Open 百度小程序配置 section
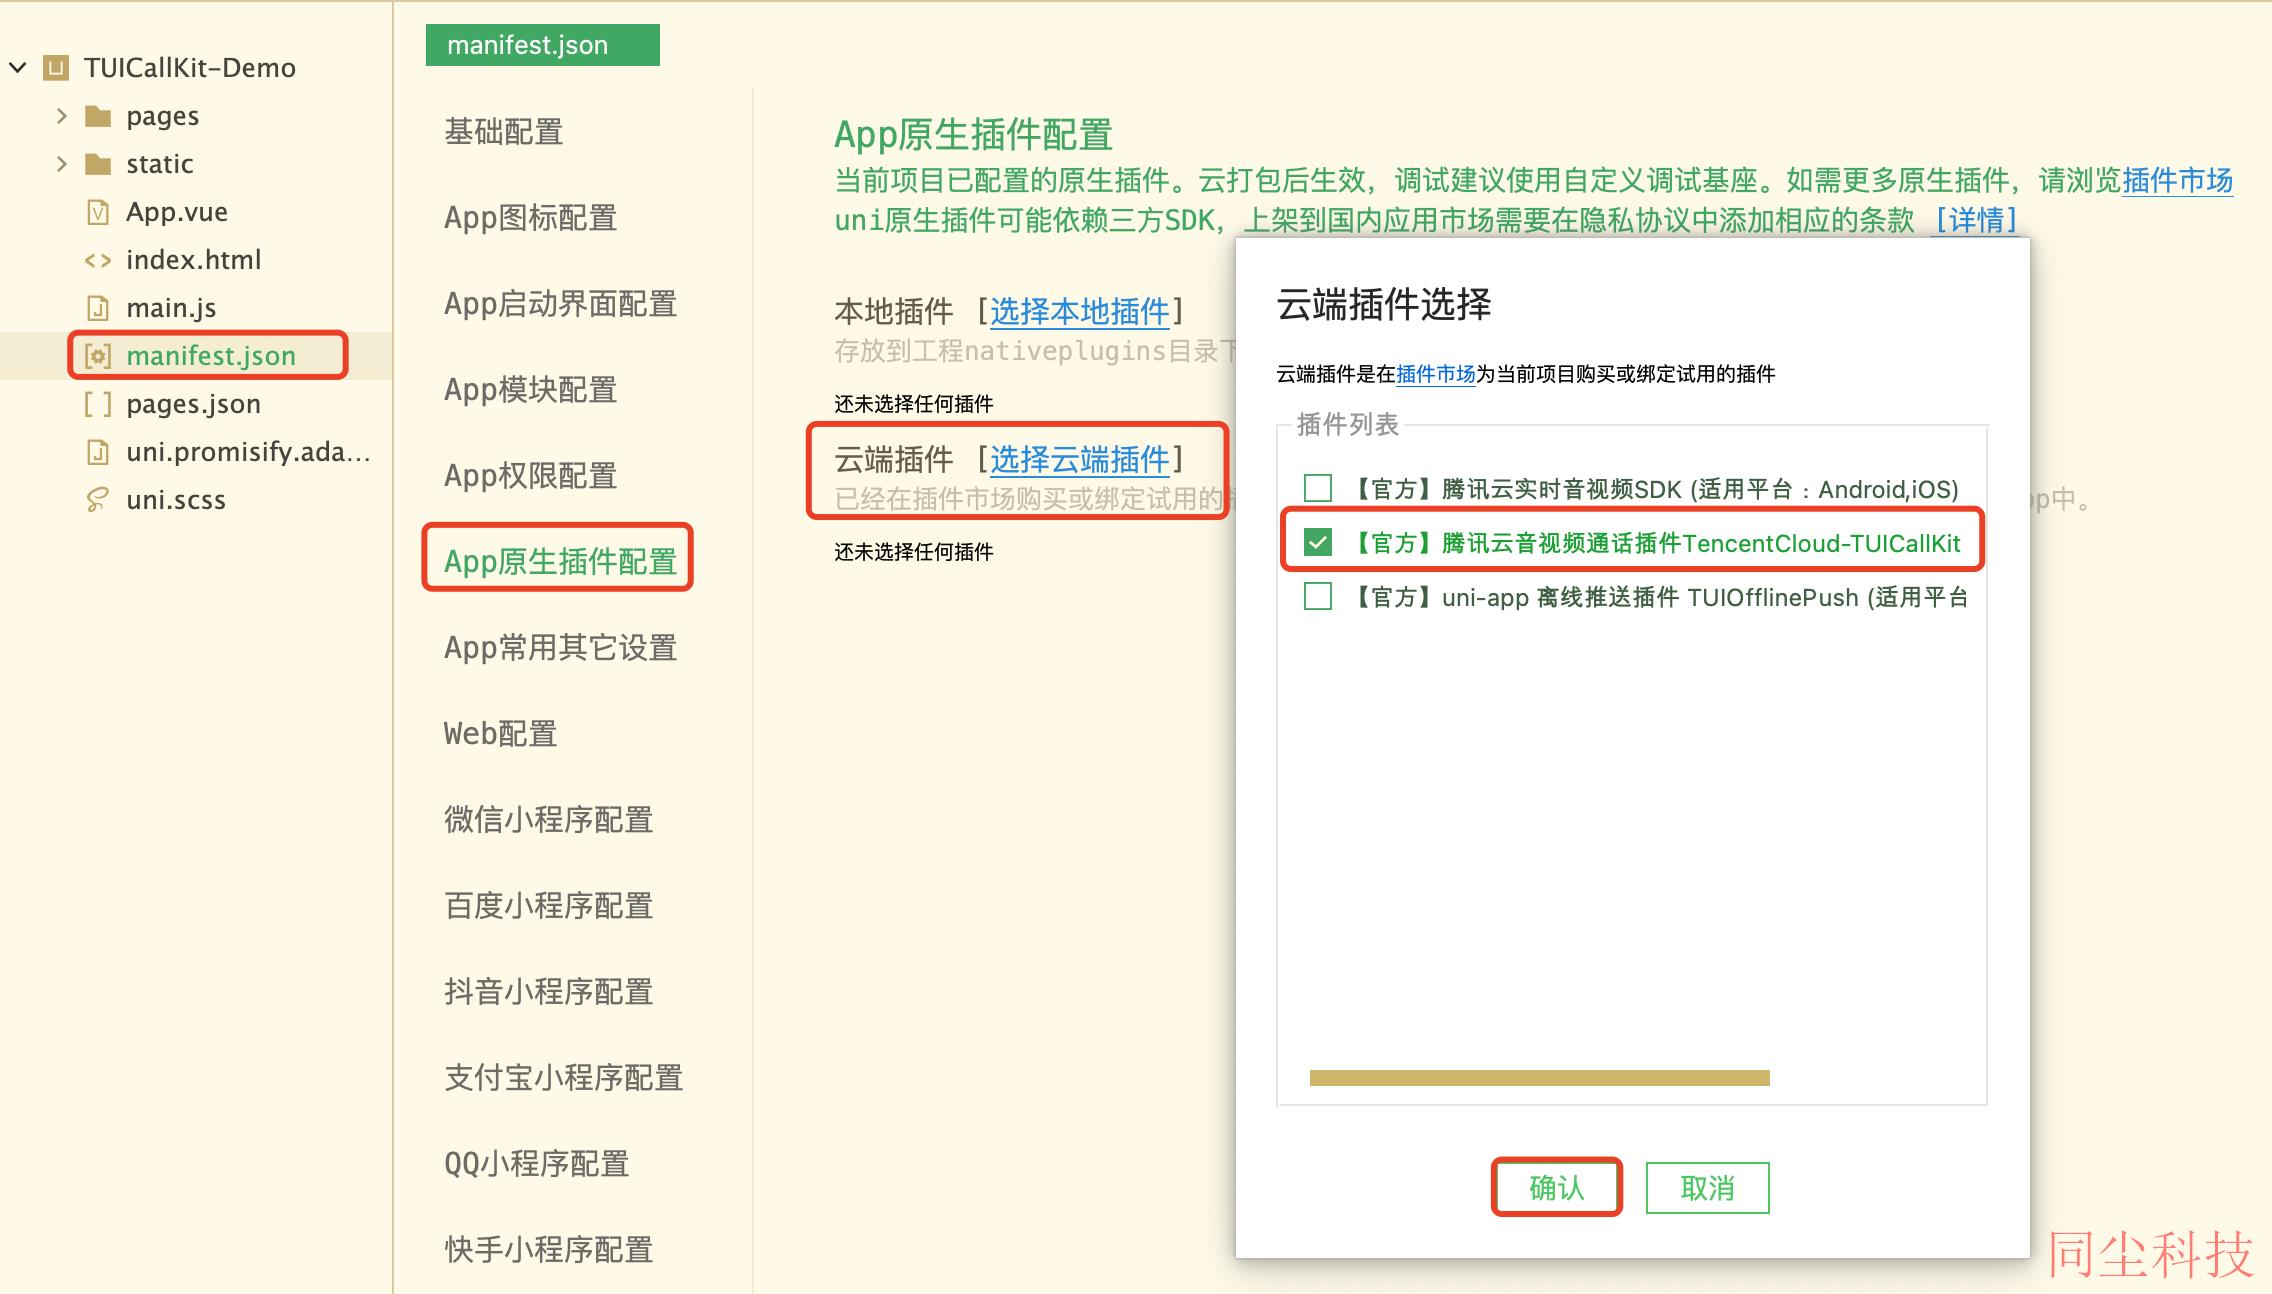This screenshot has width=2272, height=1294. point(549,906)
